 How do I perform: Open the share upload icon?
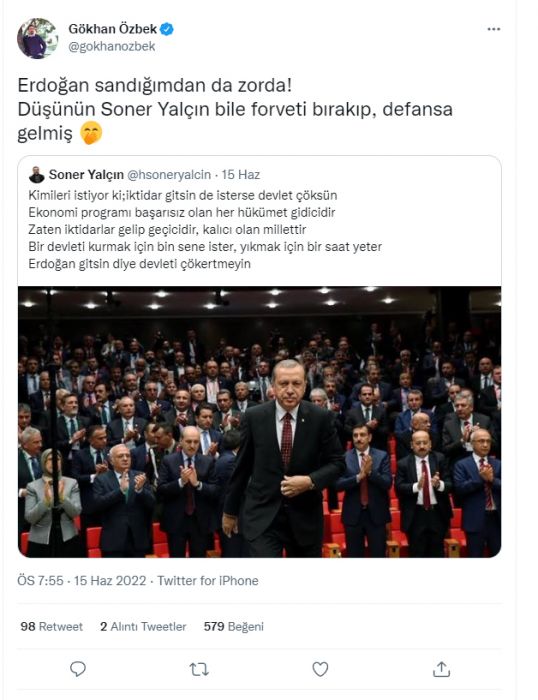[x=441, y=669]
